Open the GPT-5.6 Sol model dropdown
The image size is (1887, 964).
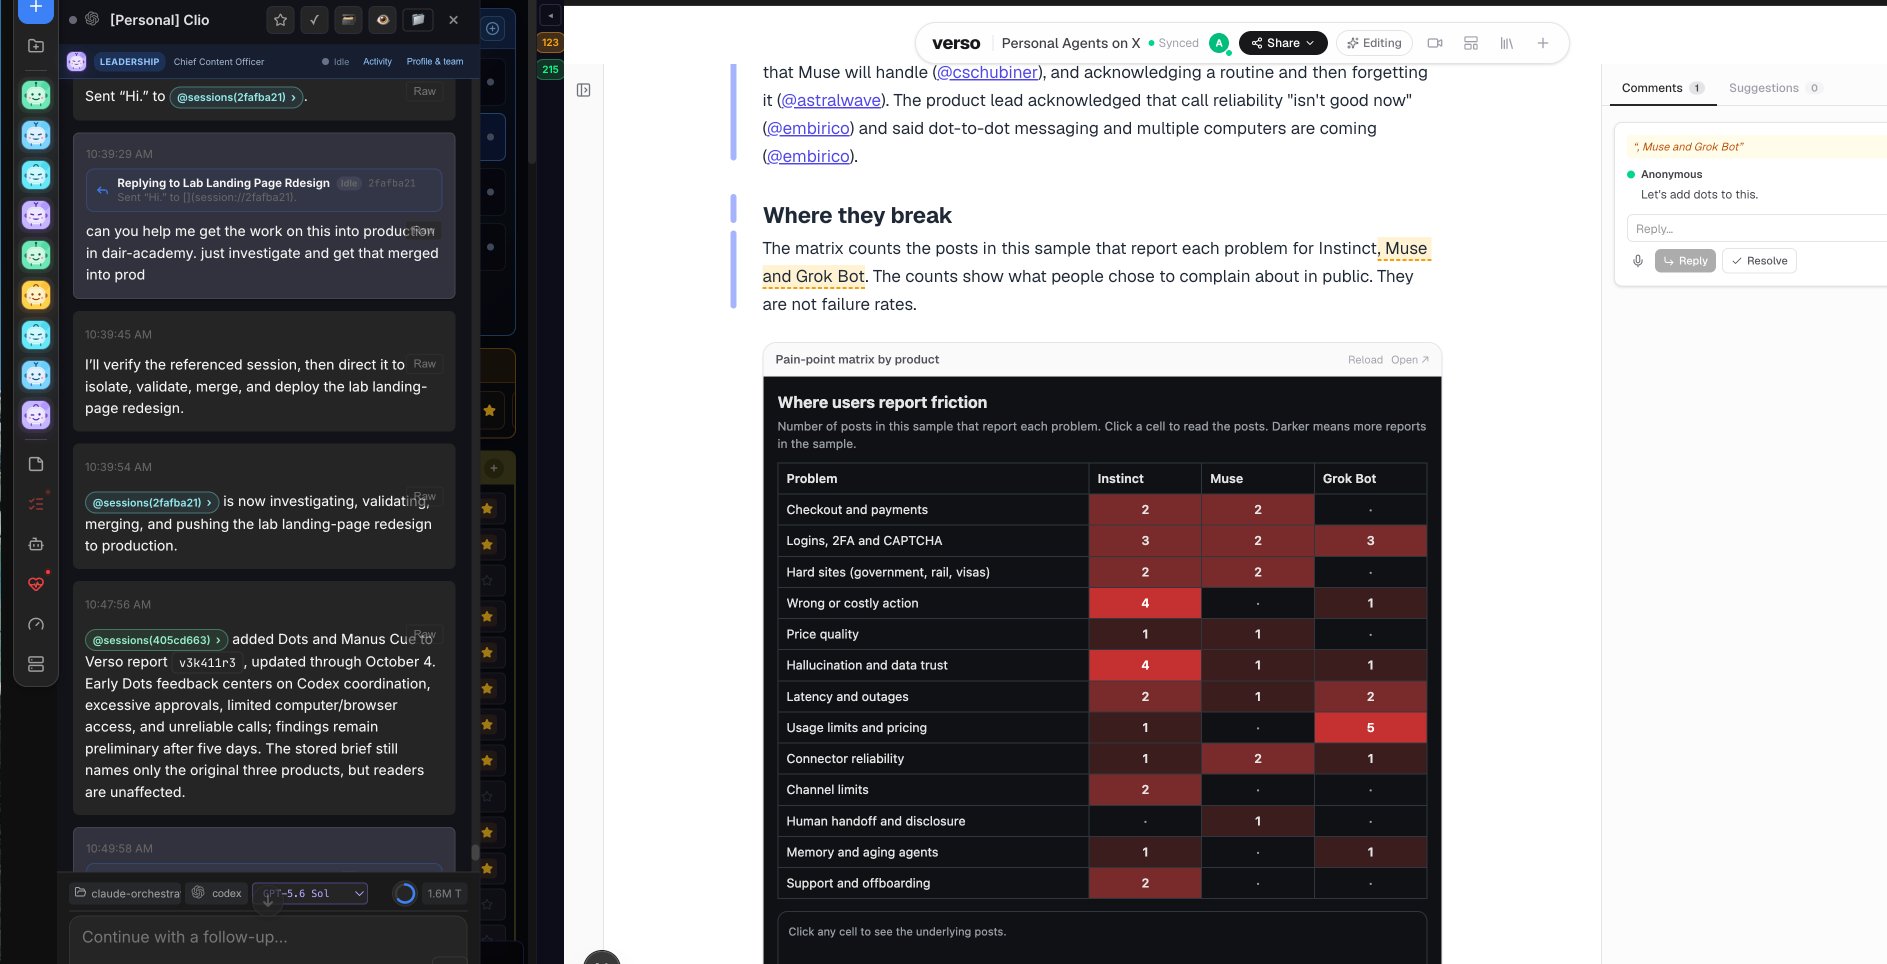click(310, 893)
